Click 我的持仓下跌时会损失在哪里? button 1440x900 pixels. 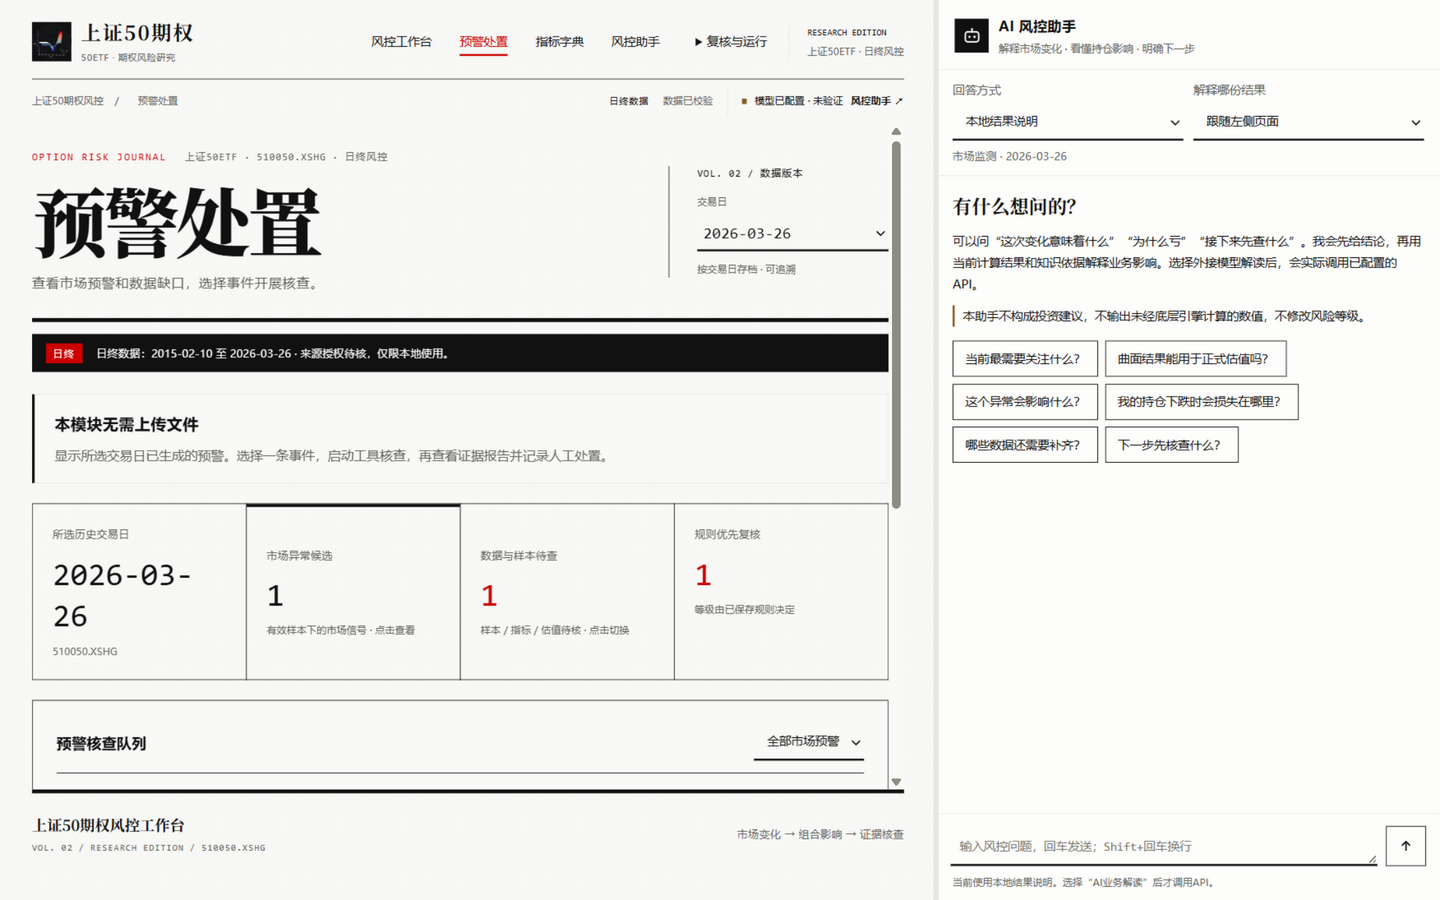1201,402
